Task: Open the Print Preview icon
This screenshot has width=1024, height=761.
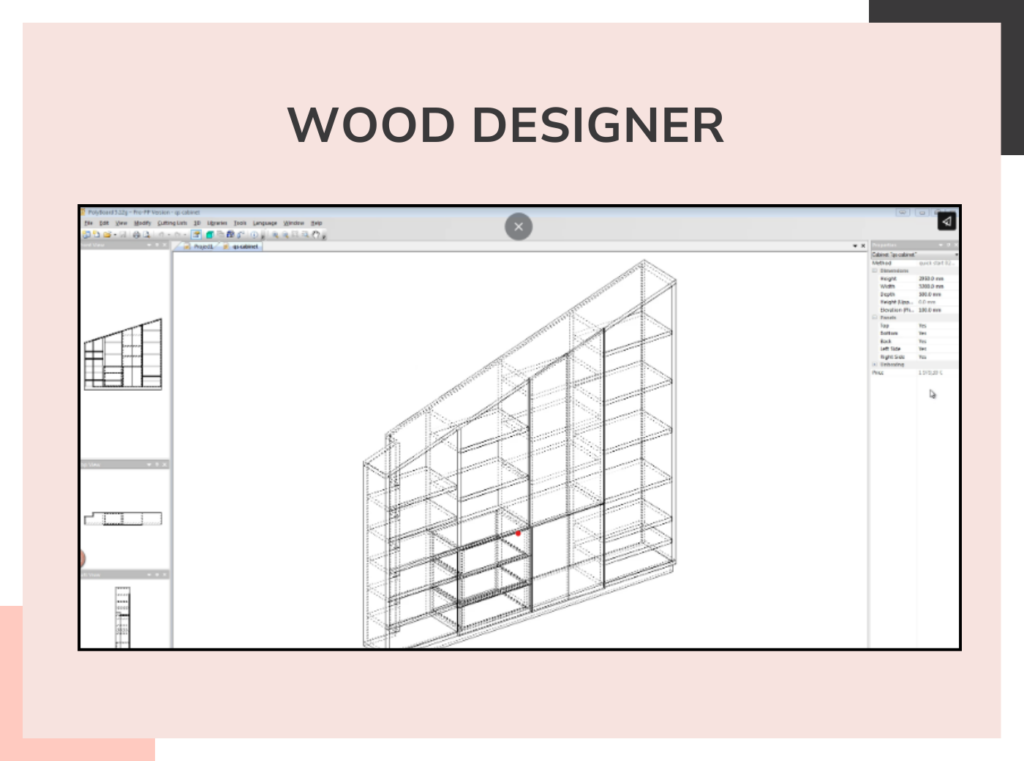Action: tap(146, 233)
